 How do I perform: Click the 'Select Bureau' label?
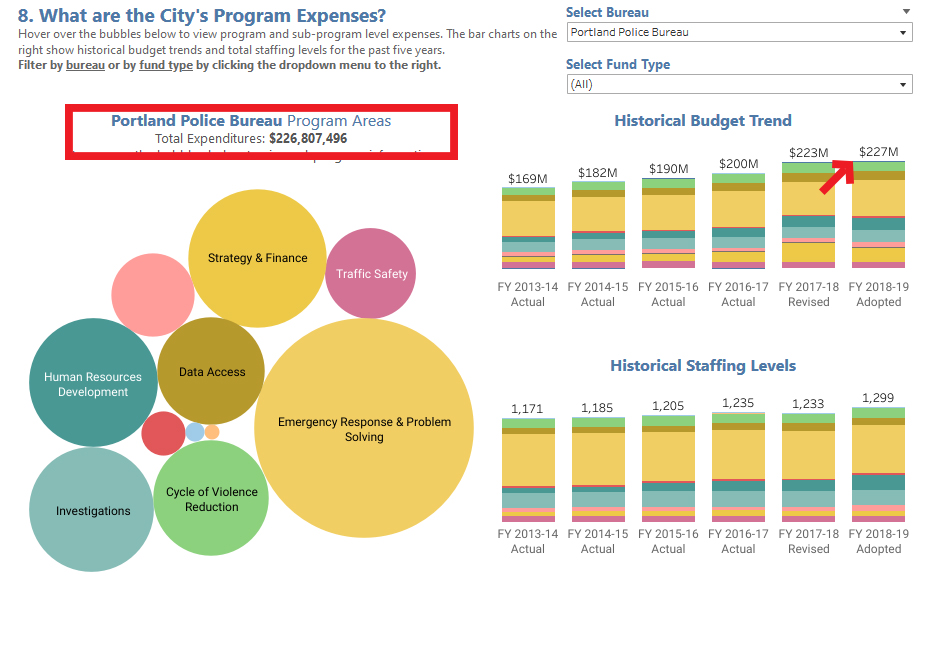(x=607, y=13)
